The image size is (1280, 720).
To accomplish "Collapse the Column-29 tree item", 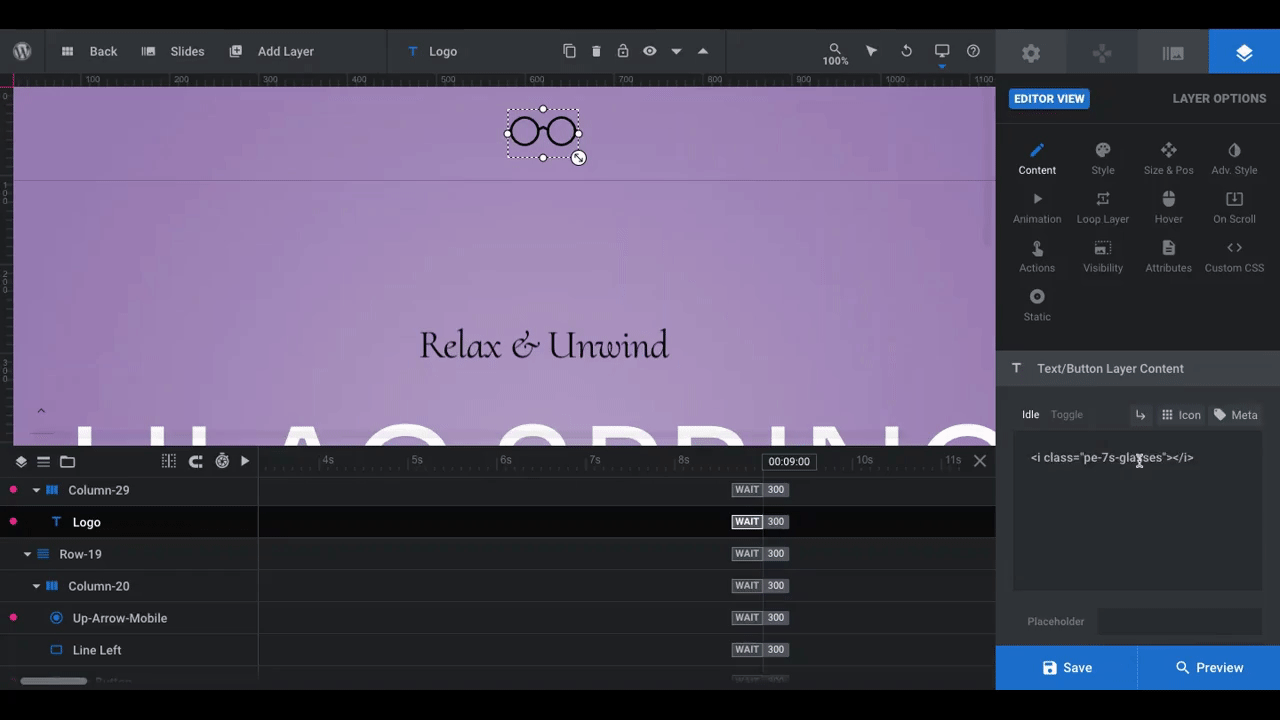I will [x=37, y=490].
